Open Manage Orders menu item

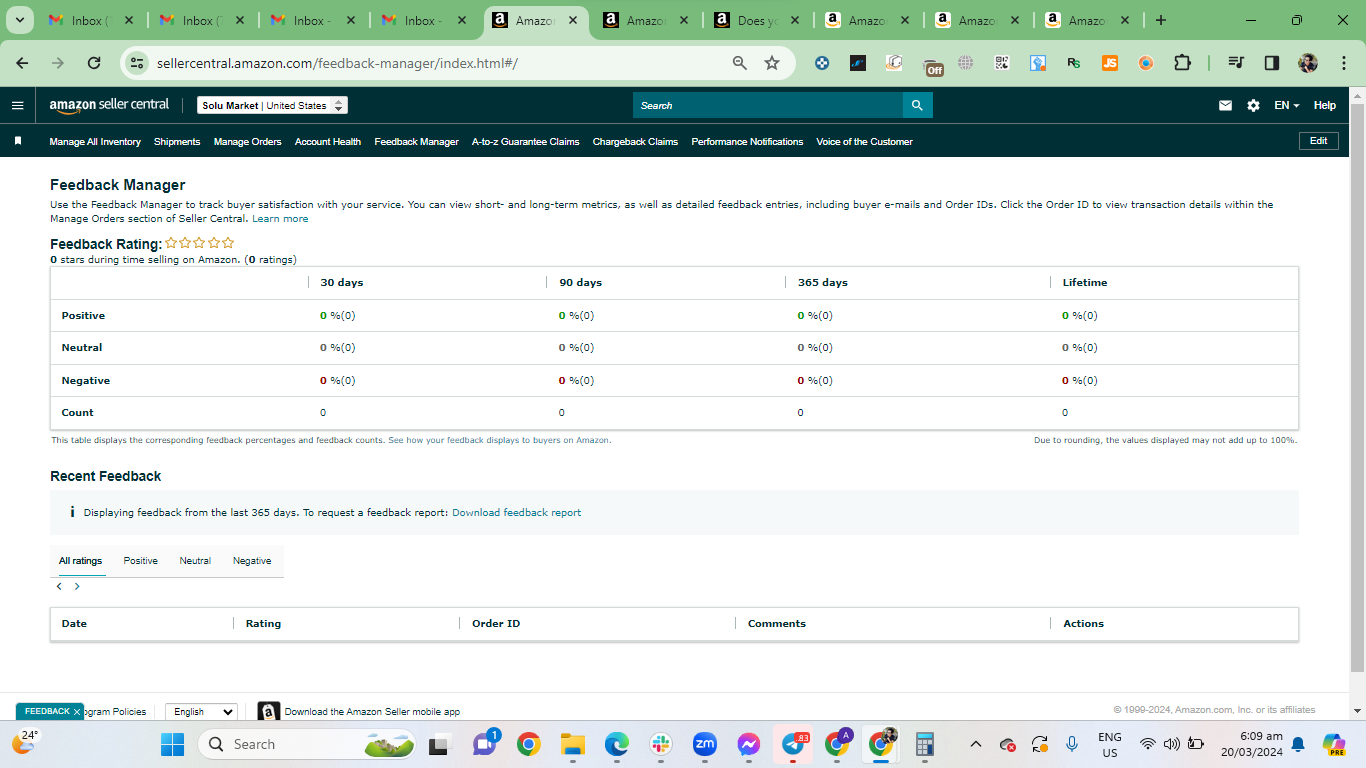coord(247,142)
